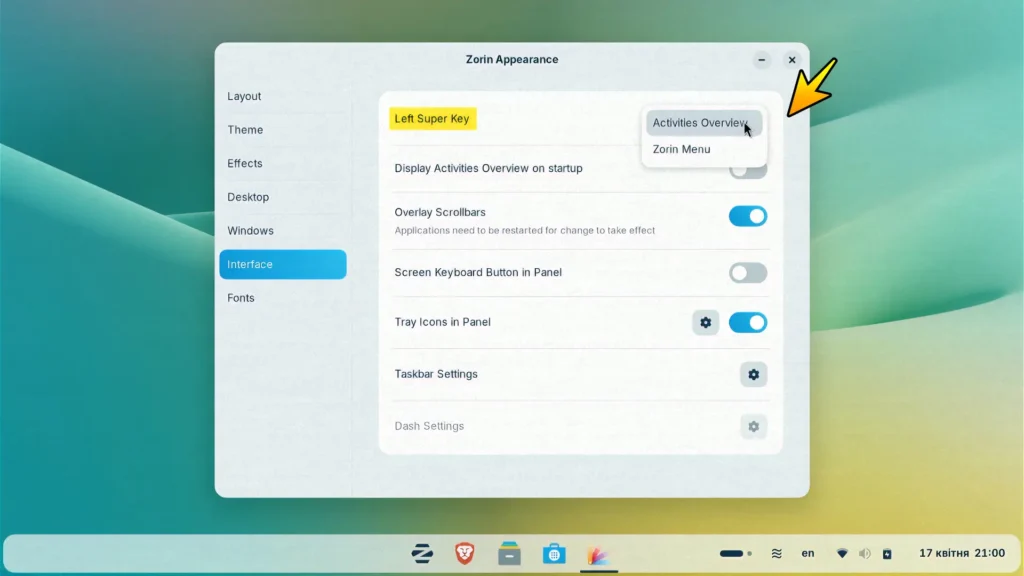Select Desktop section in sidebar

(x=283, y=197)
